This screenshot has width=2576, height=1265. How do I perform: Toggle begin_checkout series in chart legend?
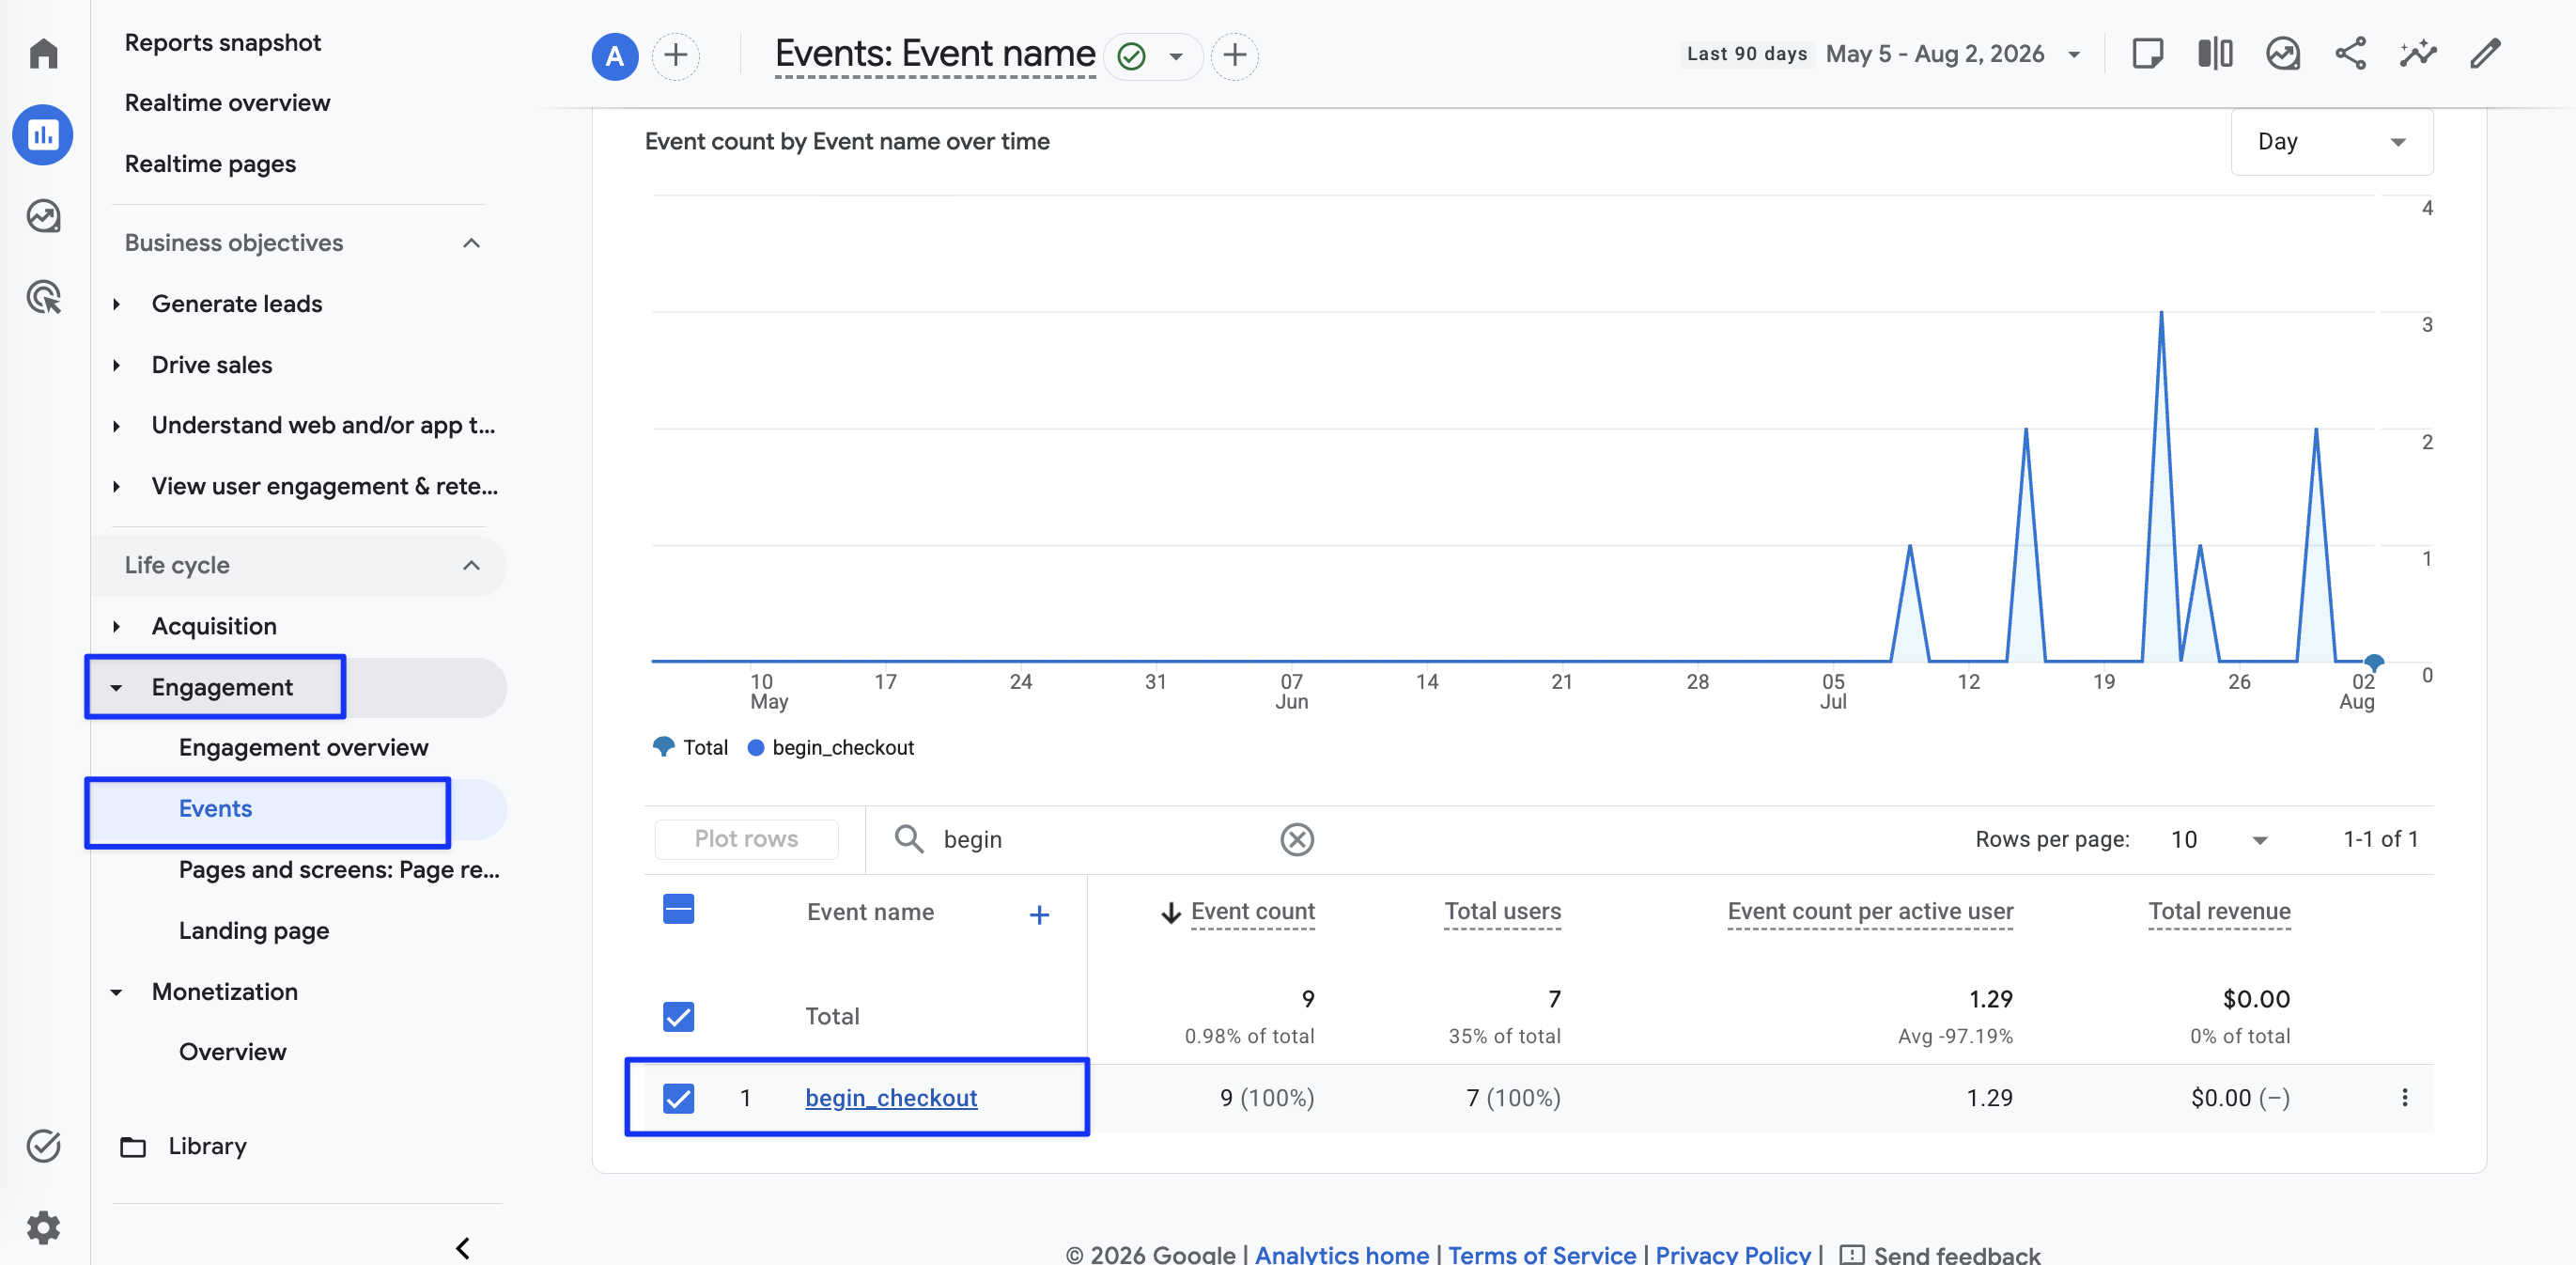[x=831, y=747]
